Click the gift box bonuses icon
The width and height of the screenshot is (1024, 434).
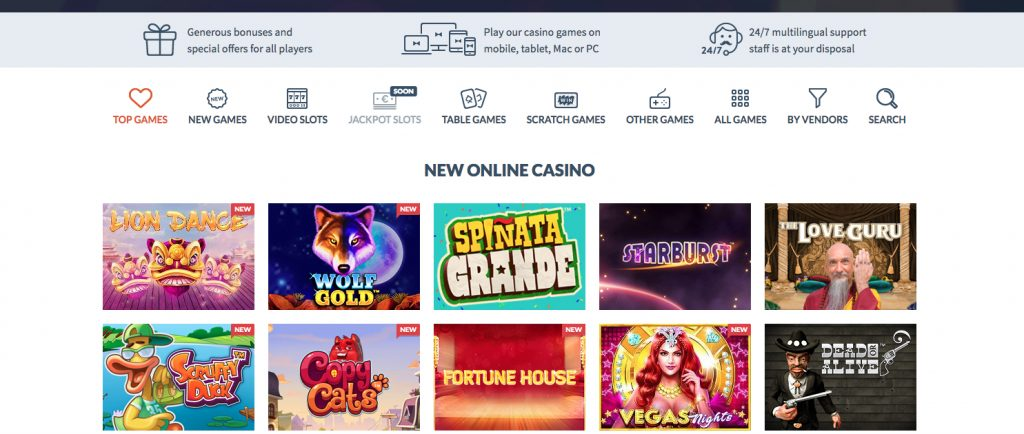pyautogui.click(x=160, y=40)
